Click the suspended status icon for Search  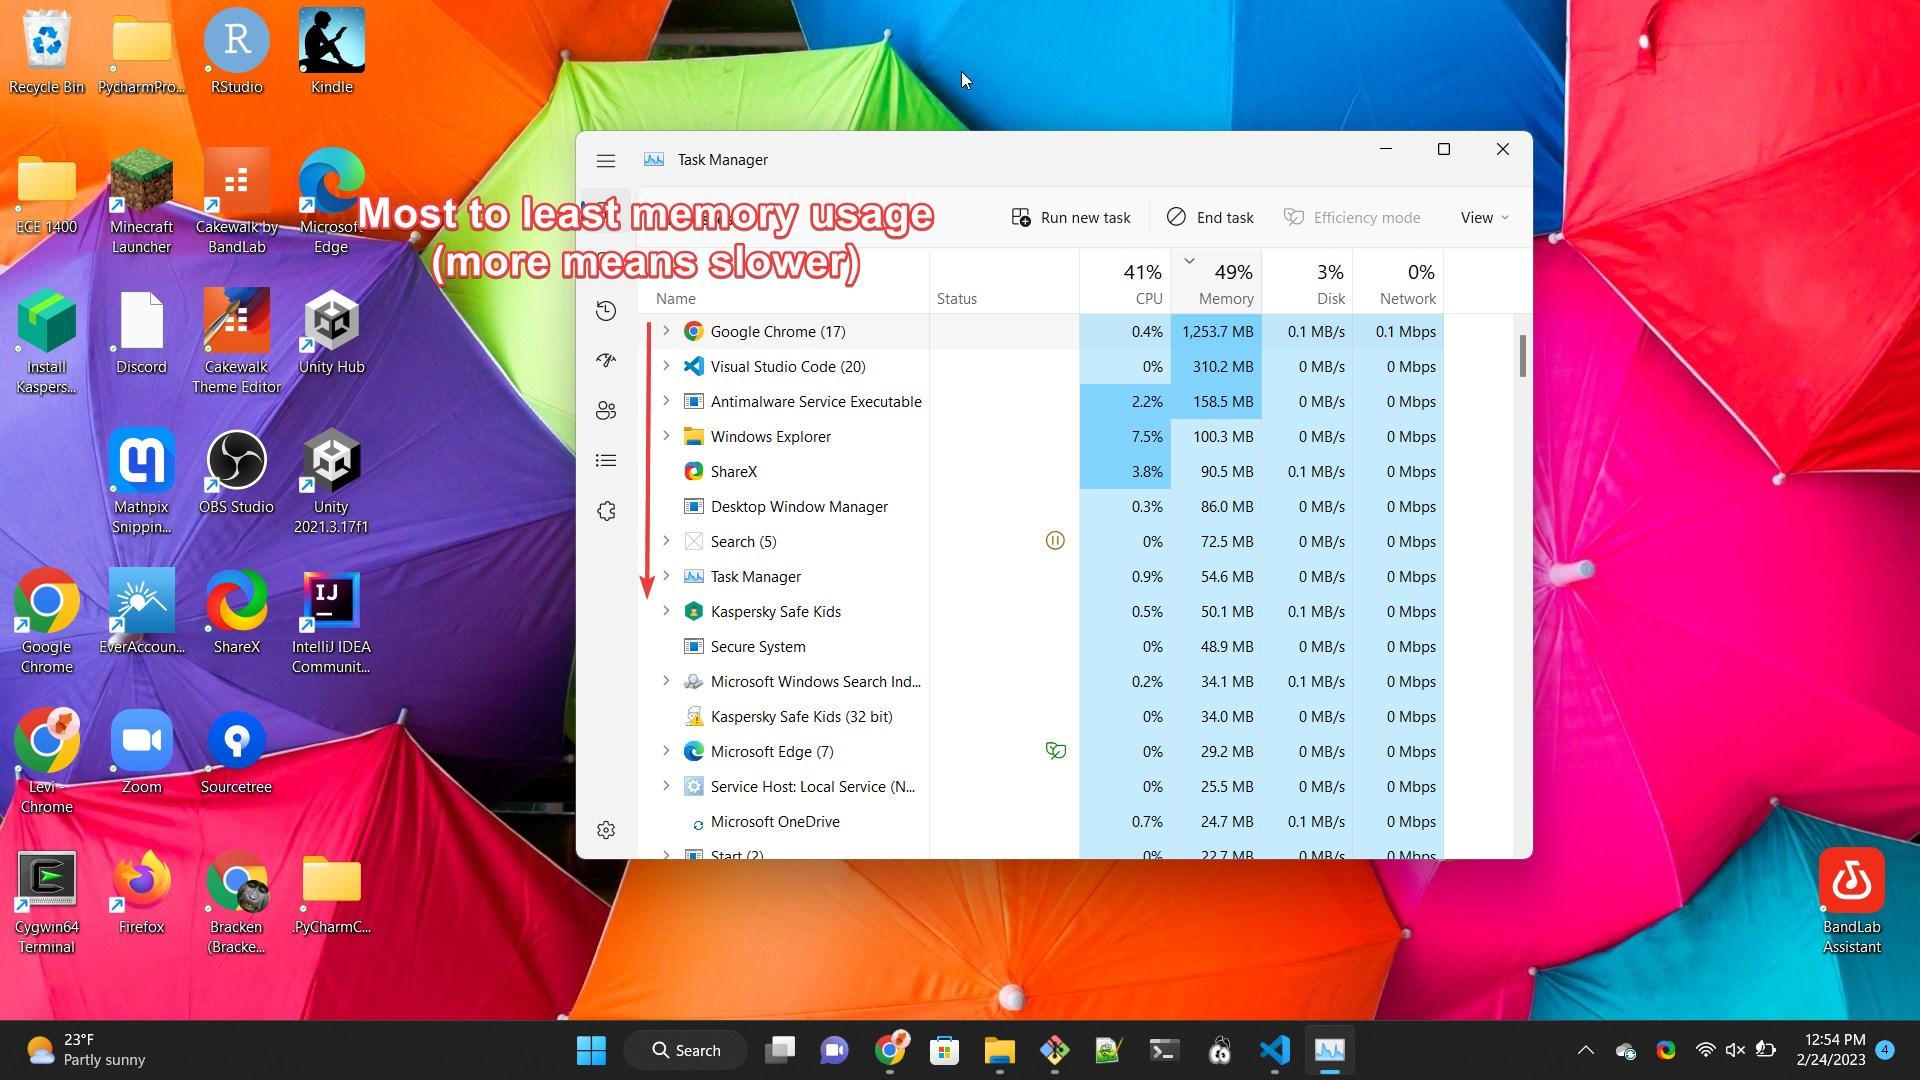point(1054,541)
